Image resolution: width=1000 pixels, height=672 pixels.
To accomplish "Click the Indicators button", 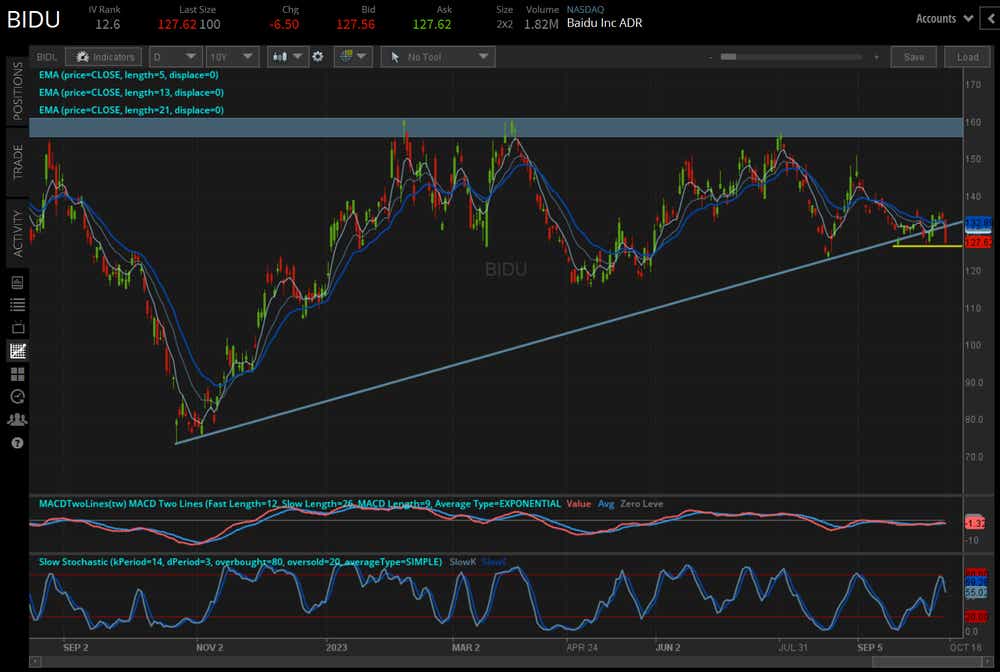I will pyautogui.click(x=103, y=57).
